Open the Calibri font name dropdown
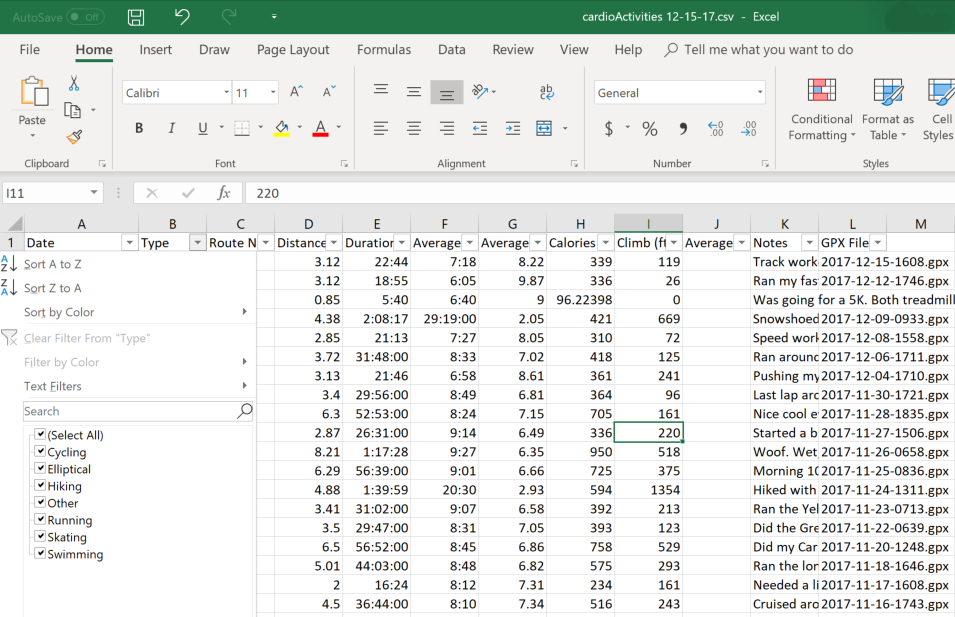Viewport: 955px width, 617px height. (226, 93)
